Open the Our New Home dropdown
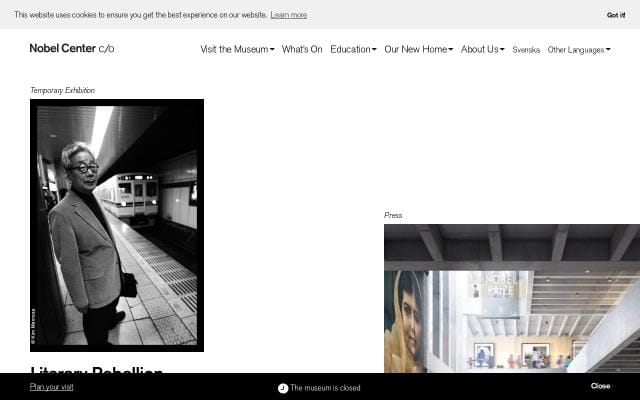This screenshot has height=400, width=640. point(418,49)
